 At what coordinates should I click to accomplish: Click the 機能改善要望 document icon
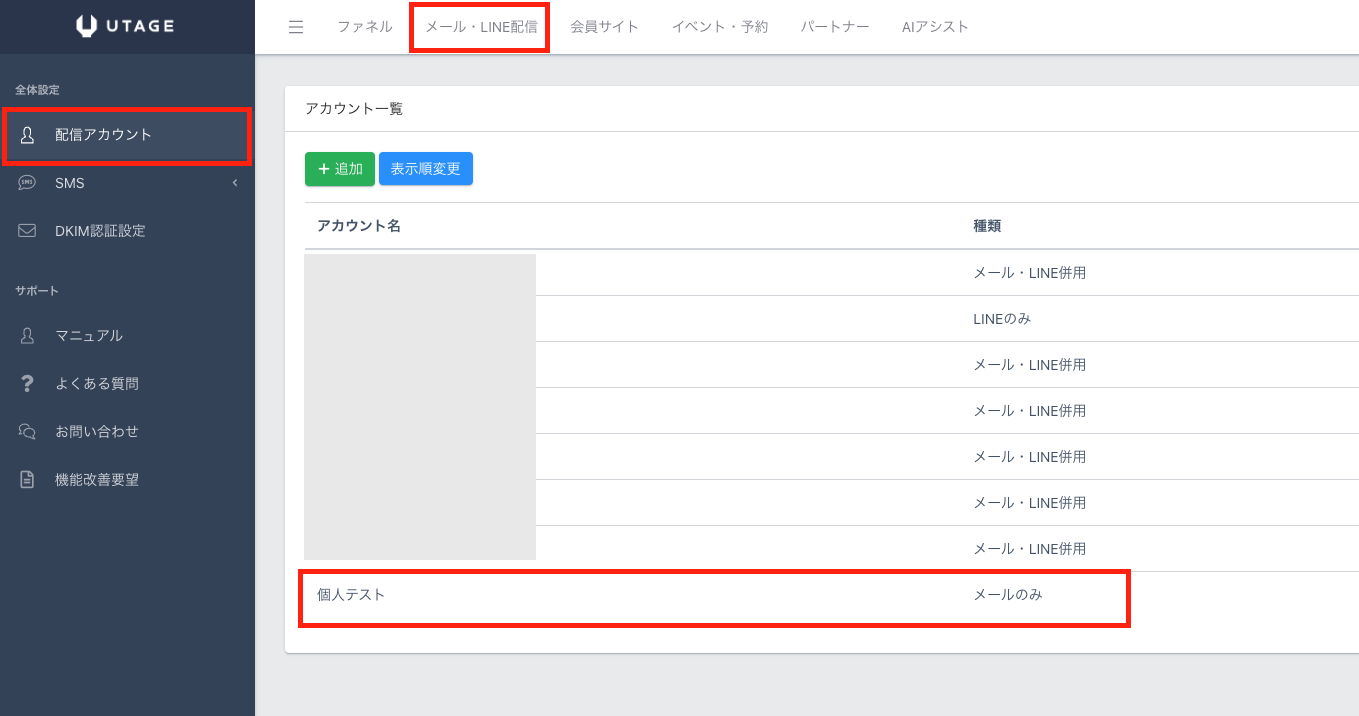[x=28, y=480]
